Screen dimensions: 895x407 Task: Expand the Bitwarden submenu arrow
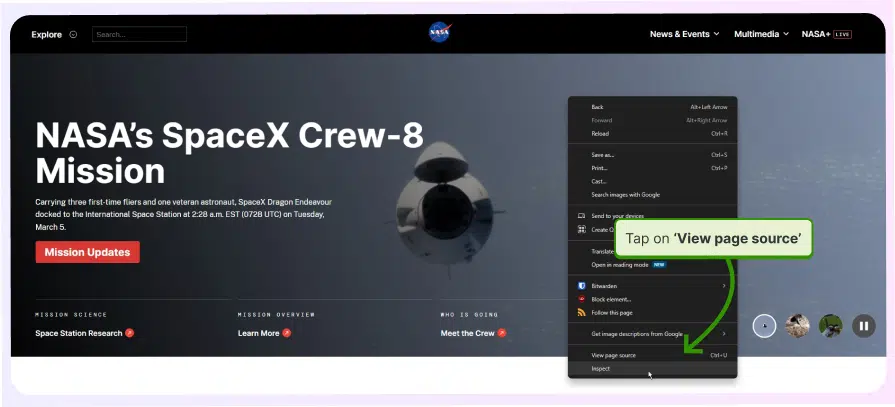(724, 285)
